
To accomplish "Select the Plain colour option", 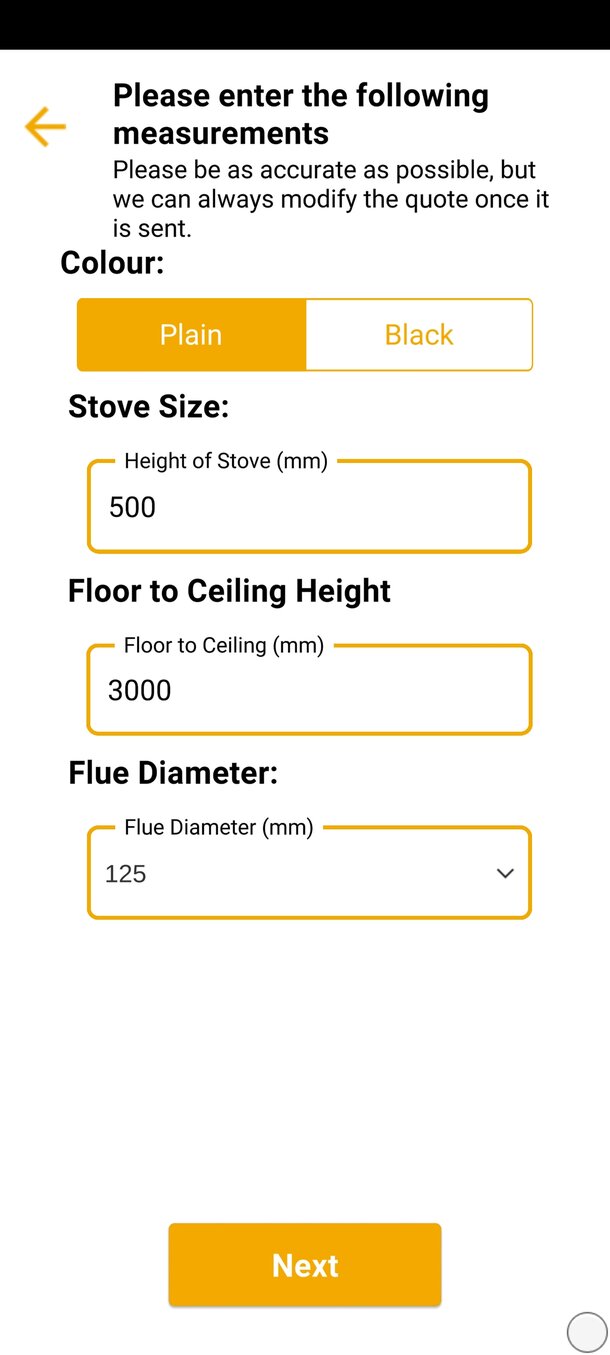I will (191, 335).
